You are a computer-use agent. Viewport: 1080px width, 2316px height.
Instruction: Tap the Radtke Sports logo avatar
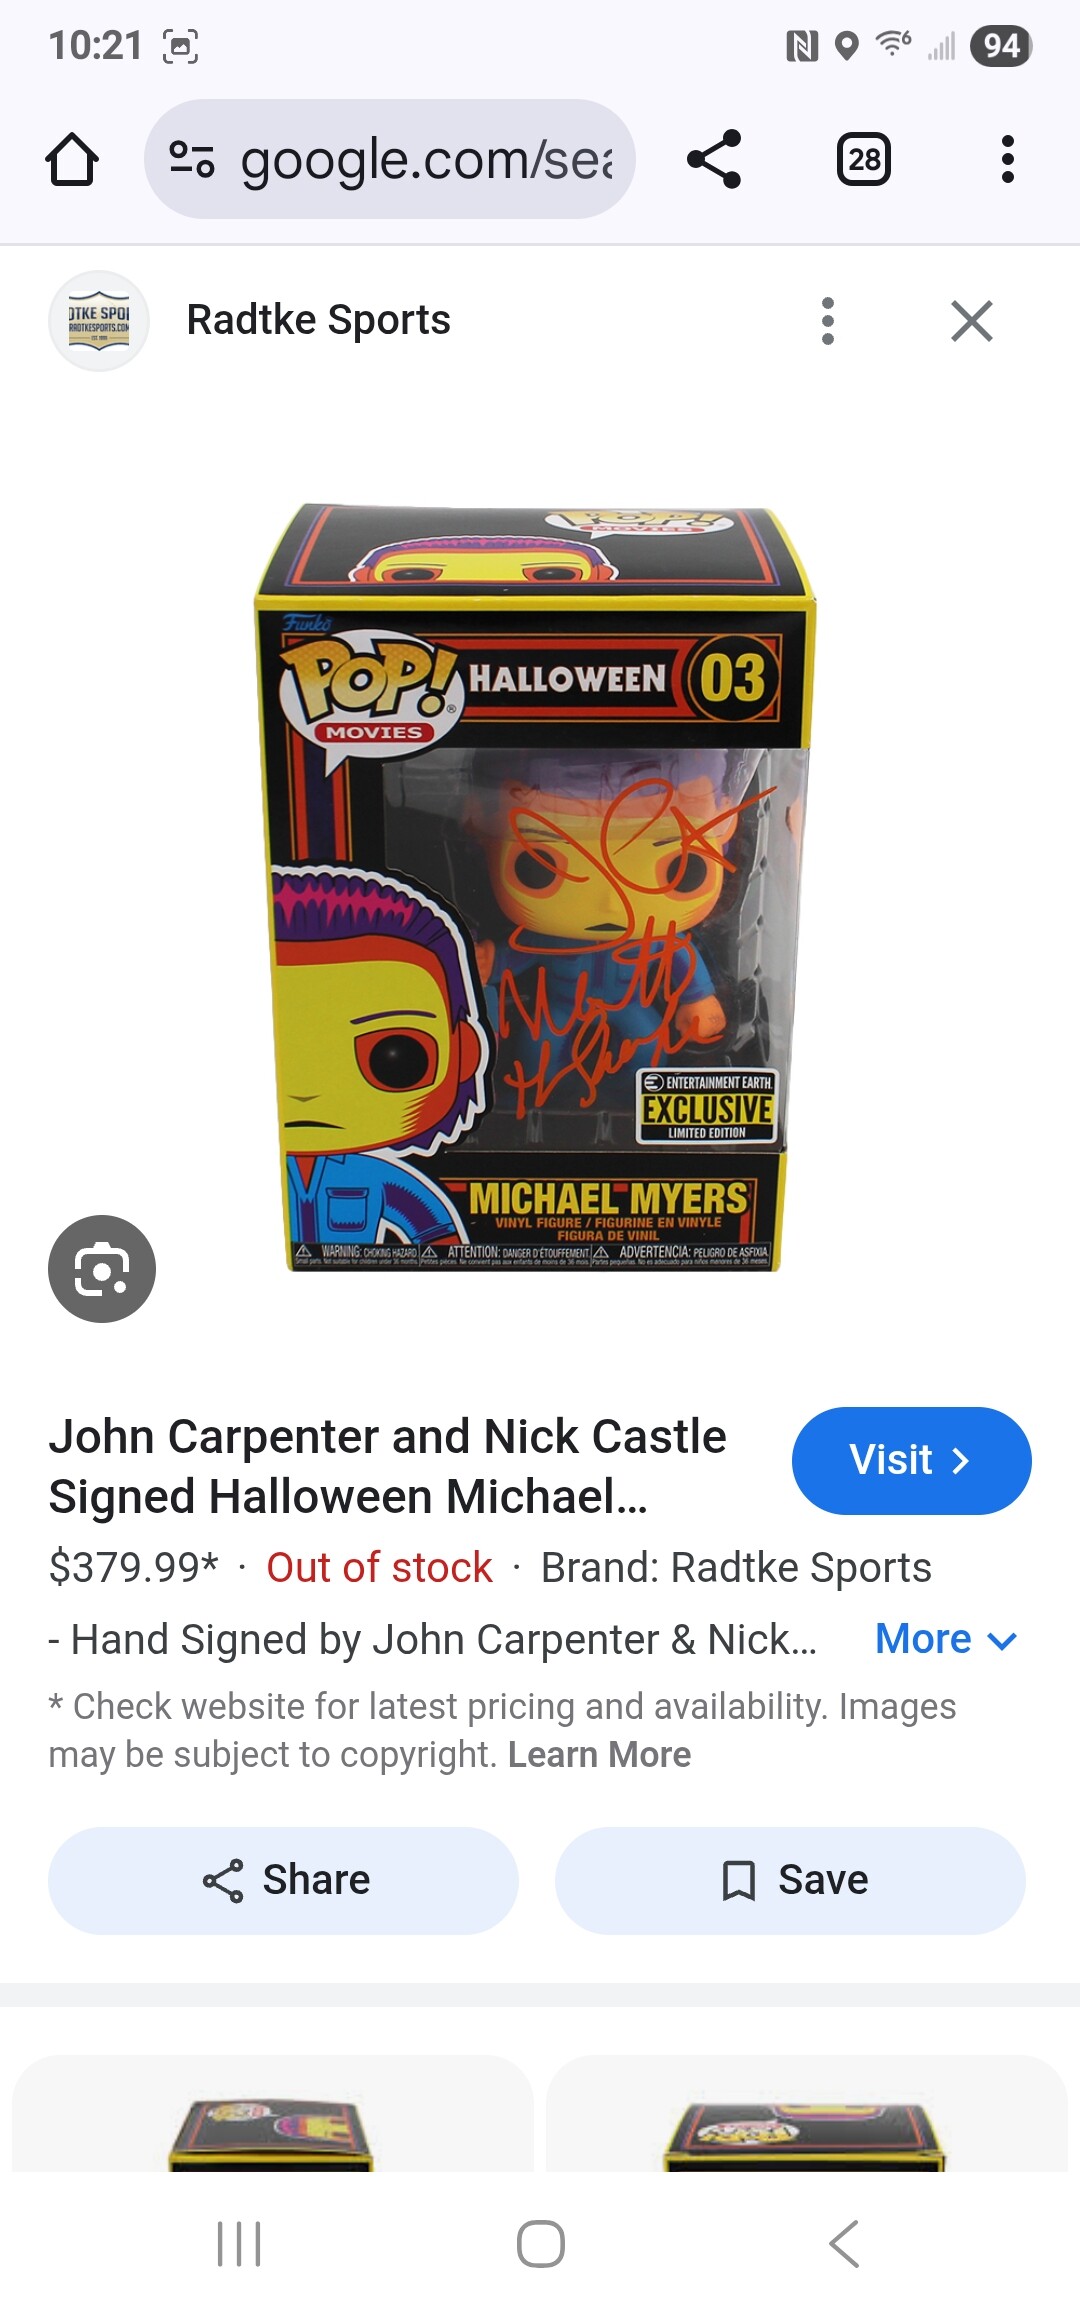[x=99, y=321]
